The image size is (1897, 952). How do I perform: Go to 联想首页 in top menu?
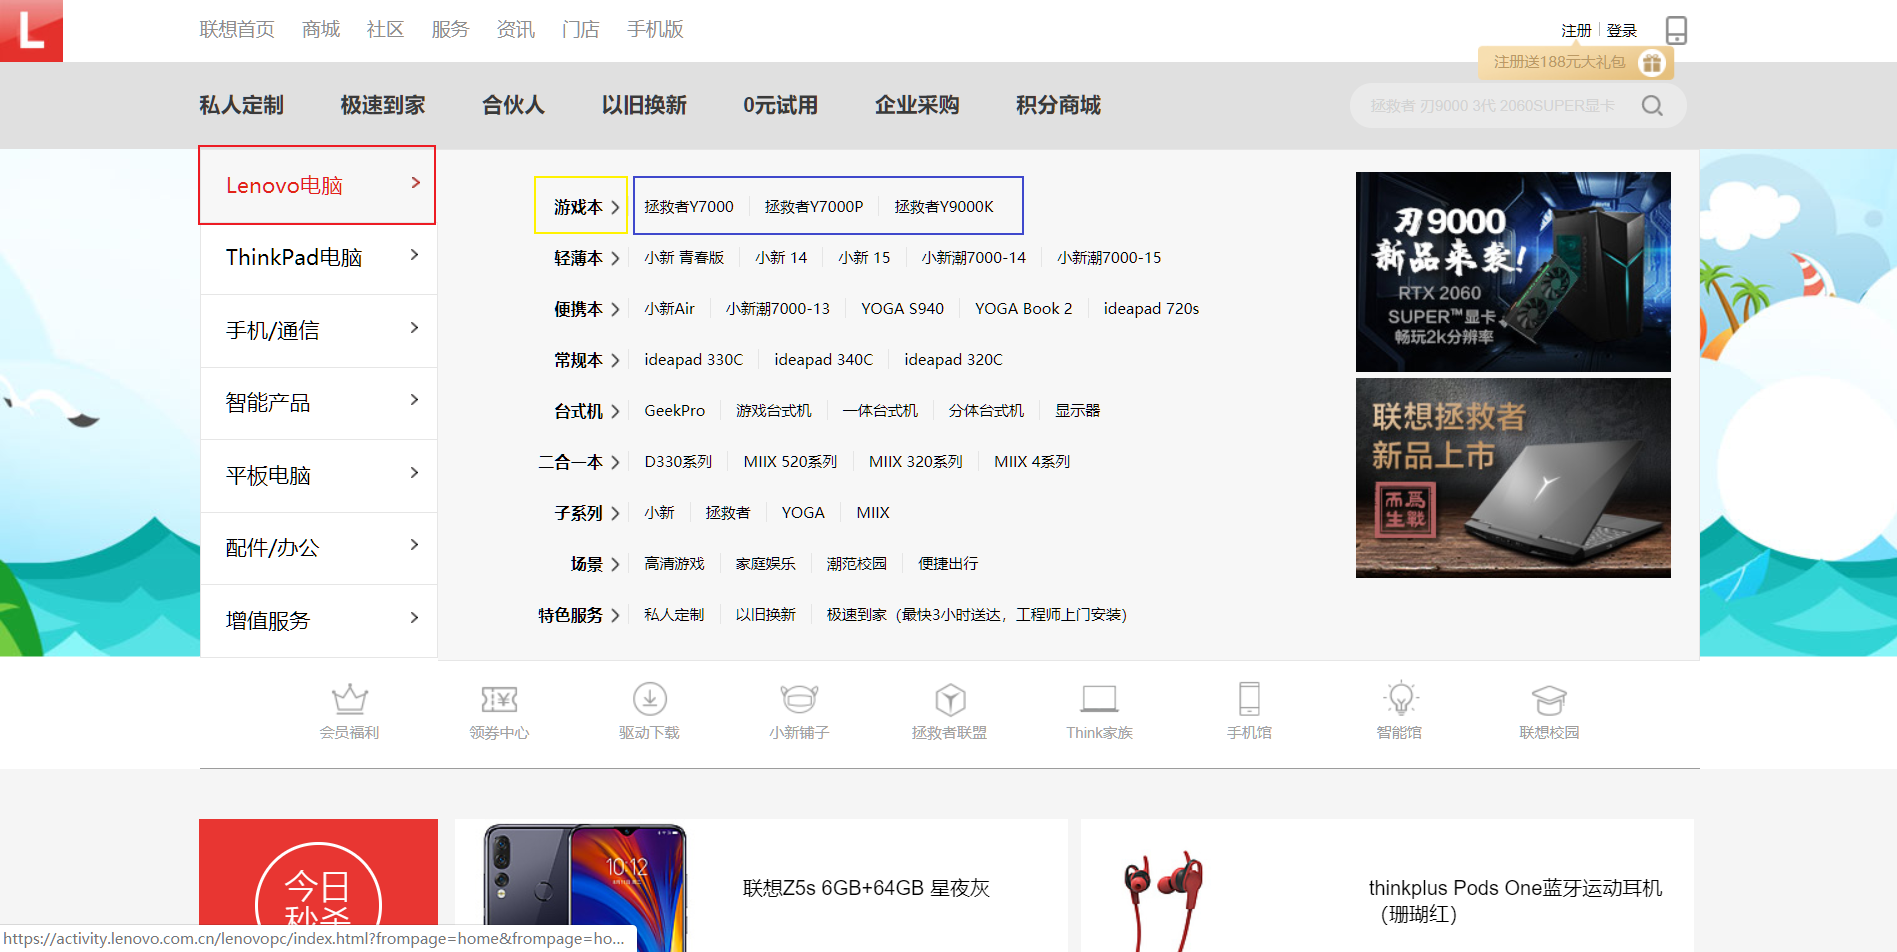237,30
